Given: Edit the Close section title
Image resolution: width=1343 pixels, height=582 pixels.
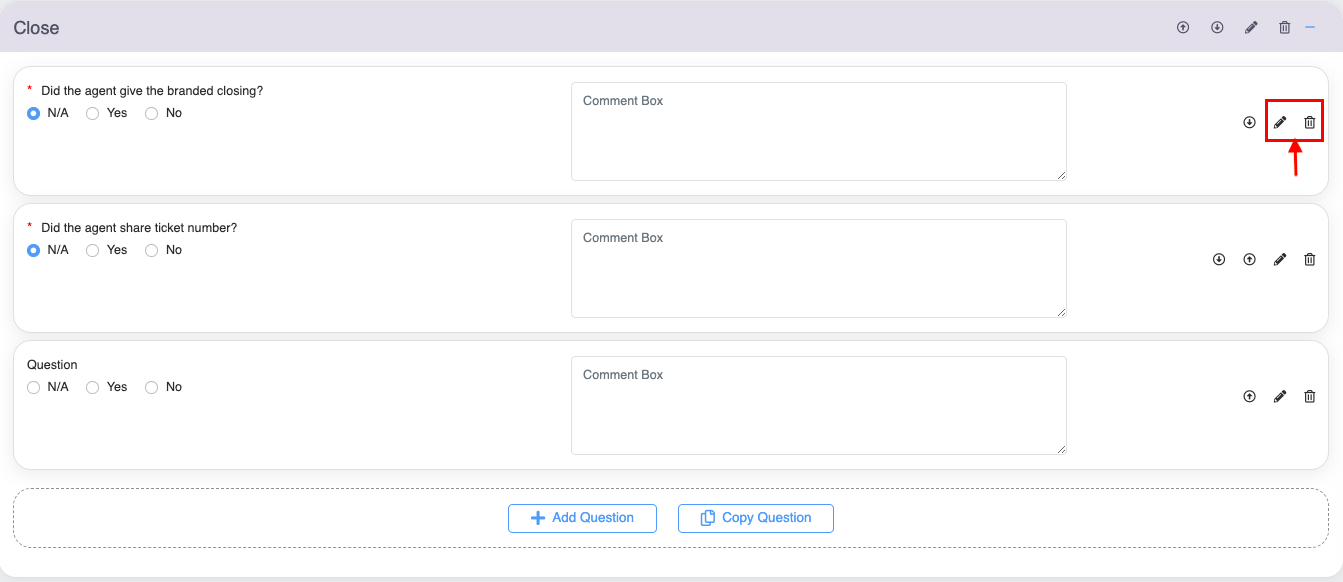Looking at the screenshot, I should (1251, 28).
